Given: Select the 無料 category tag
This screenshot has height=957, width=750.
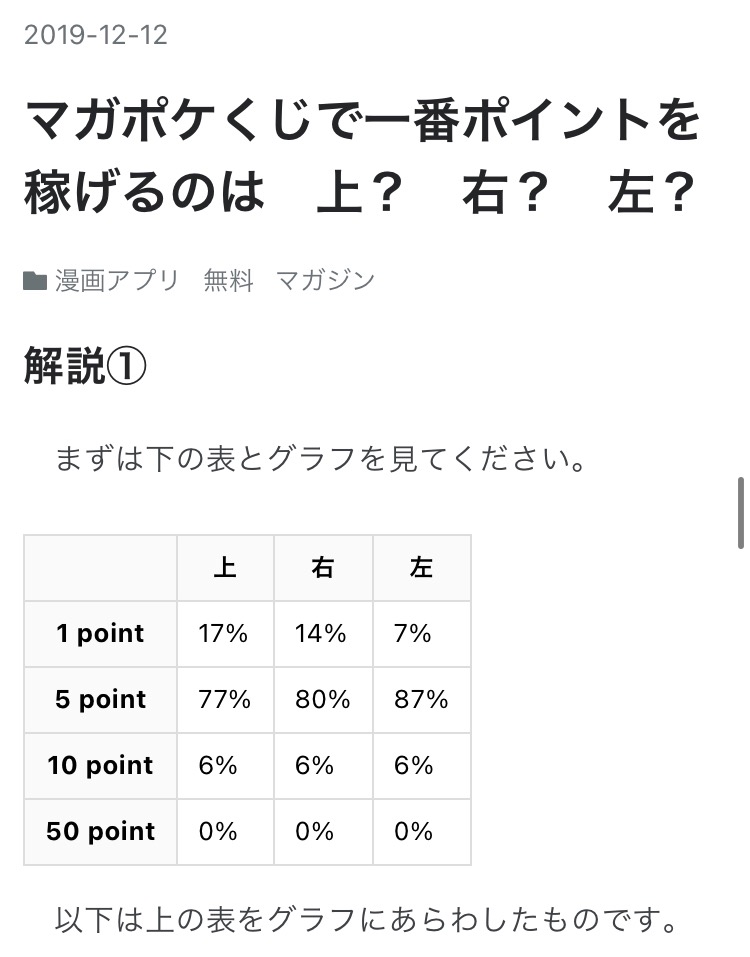Looking at the screenshot, I should click(x=228, y=280).
